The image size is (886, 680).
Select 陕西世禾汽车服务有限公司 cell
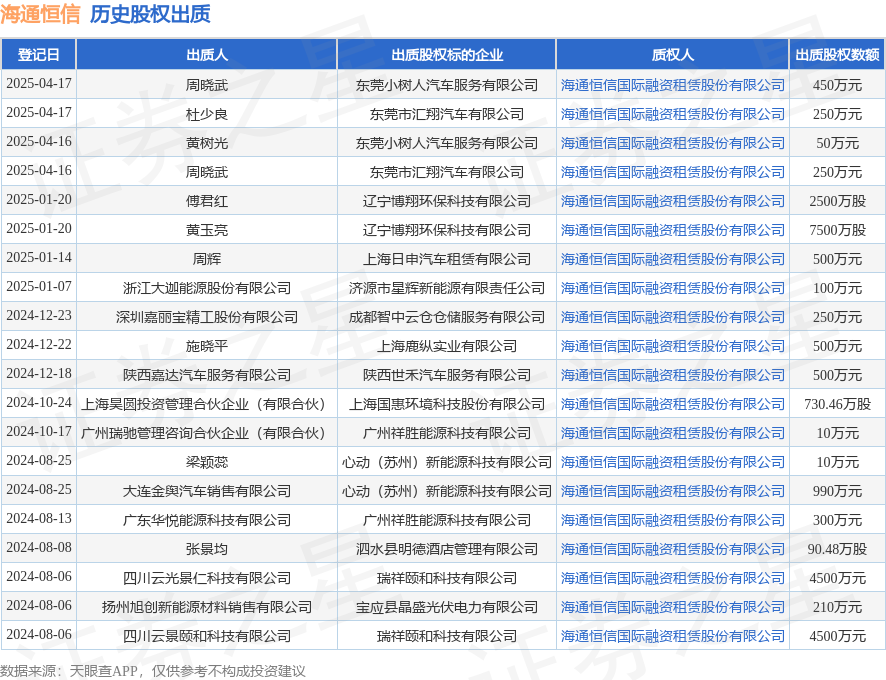pyautogui.click(x=446, y=375)
